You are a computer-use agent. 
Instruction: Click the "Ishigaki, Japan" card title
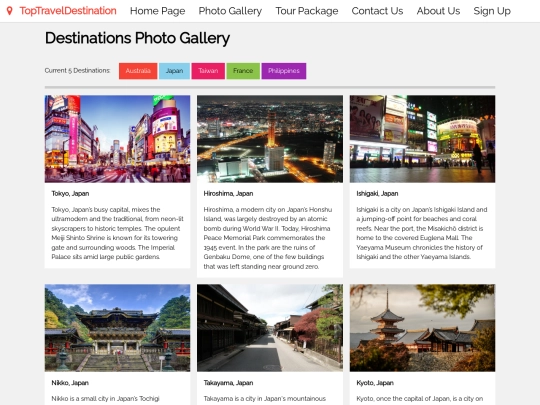click(x=377, y=194)
